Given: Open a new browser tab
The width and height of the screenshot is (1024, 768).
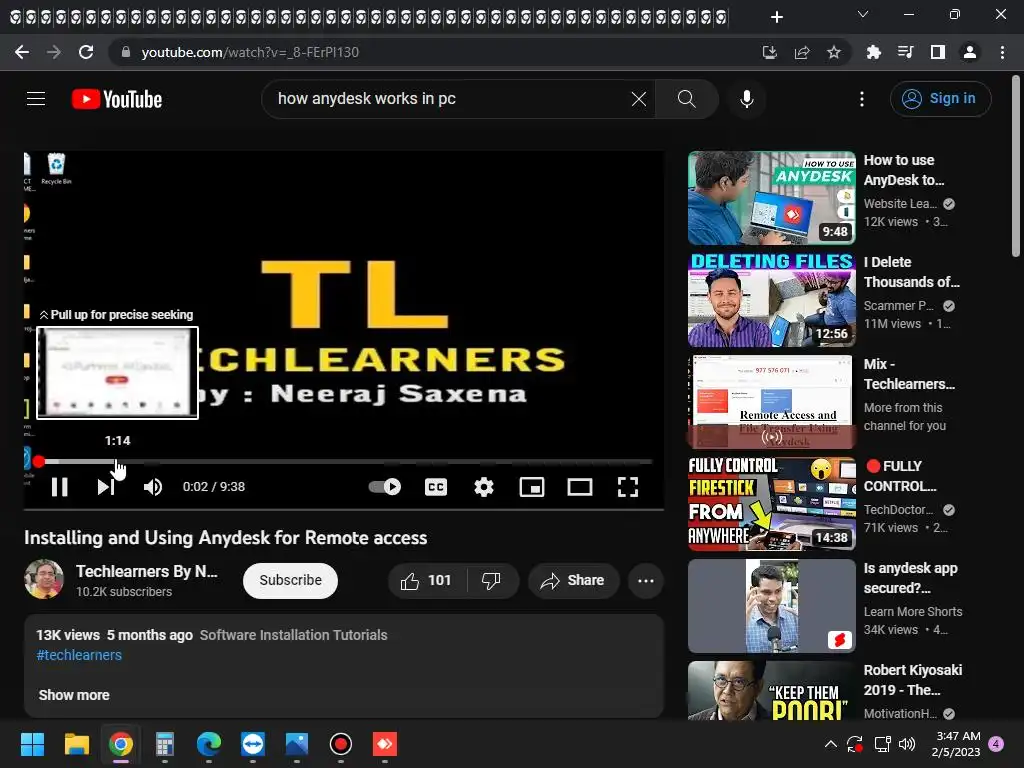Looking at the screenshot, I should coord(776,17).
